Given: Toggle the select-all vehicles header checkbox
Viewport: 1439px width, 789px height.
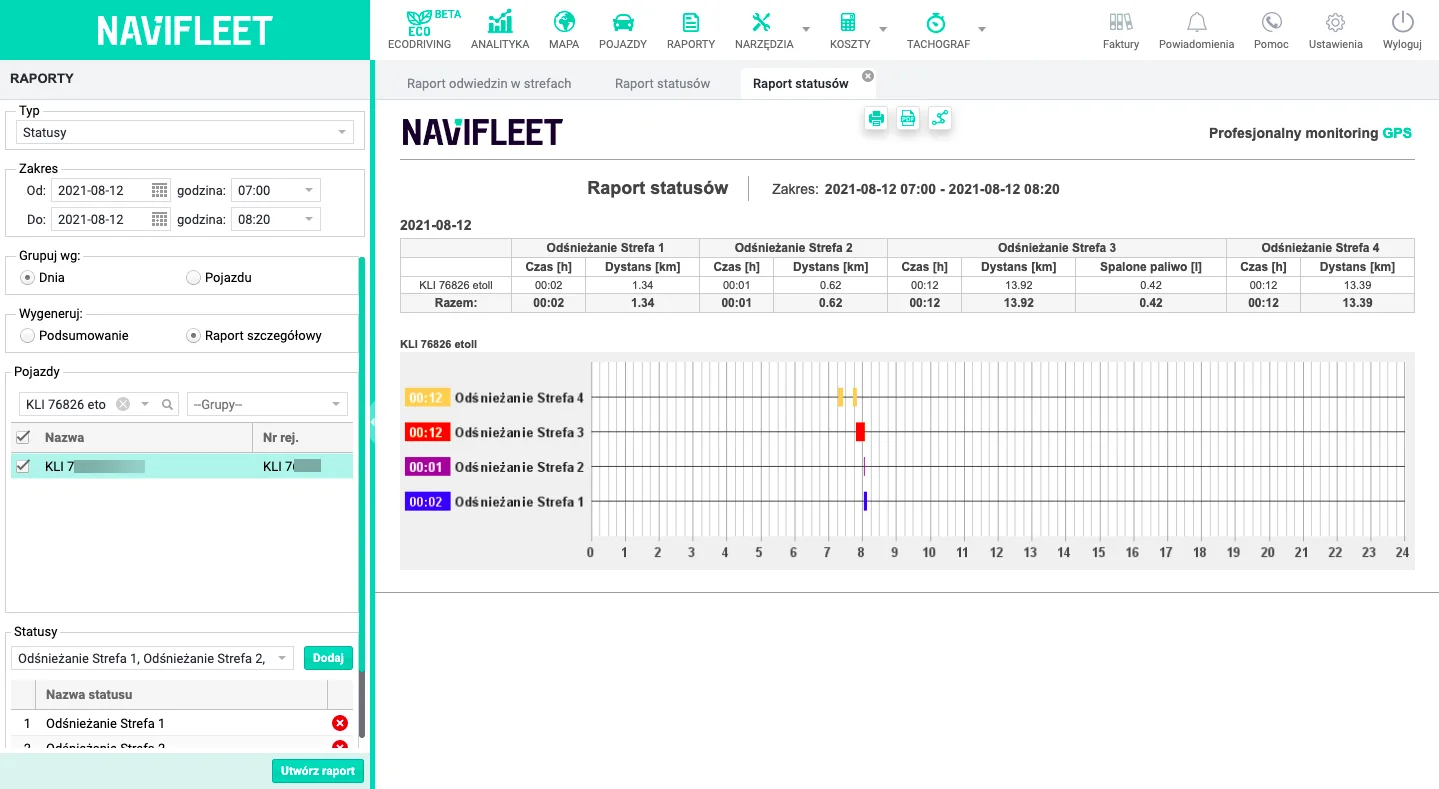Looking at the screenshot, I should pos(24,437).
